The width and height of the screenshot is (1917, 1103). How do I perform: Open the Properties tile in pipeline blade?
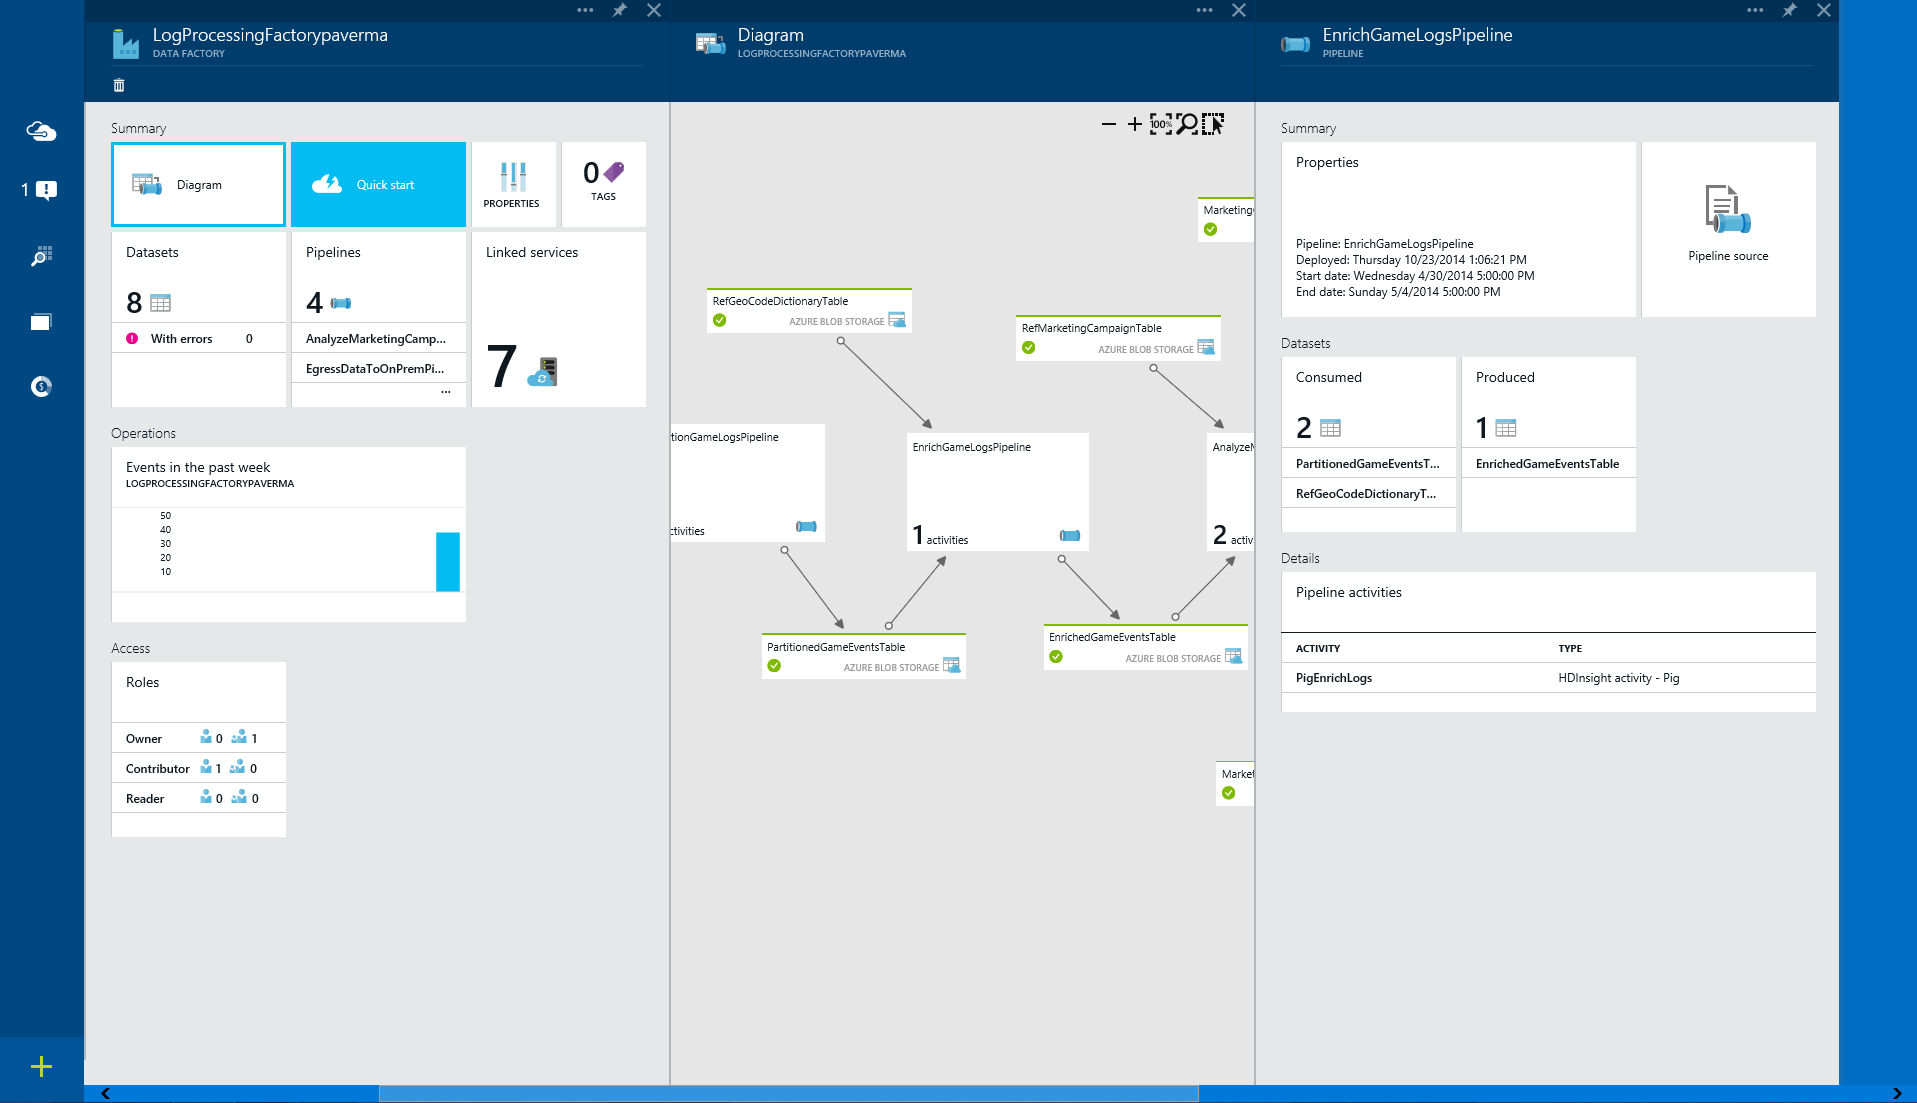point(1458,229)
